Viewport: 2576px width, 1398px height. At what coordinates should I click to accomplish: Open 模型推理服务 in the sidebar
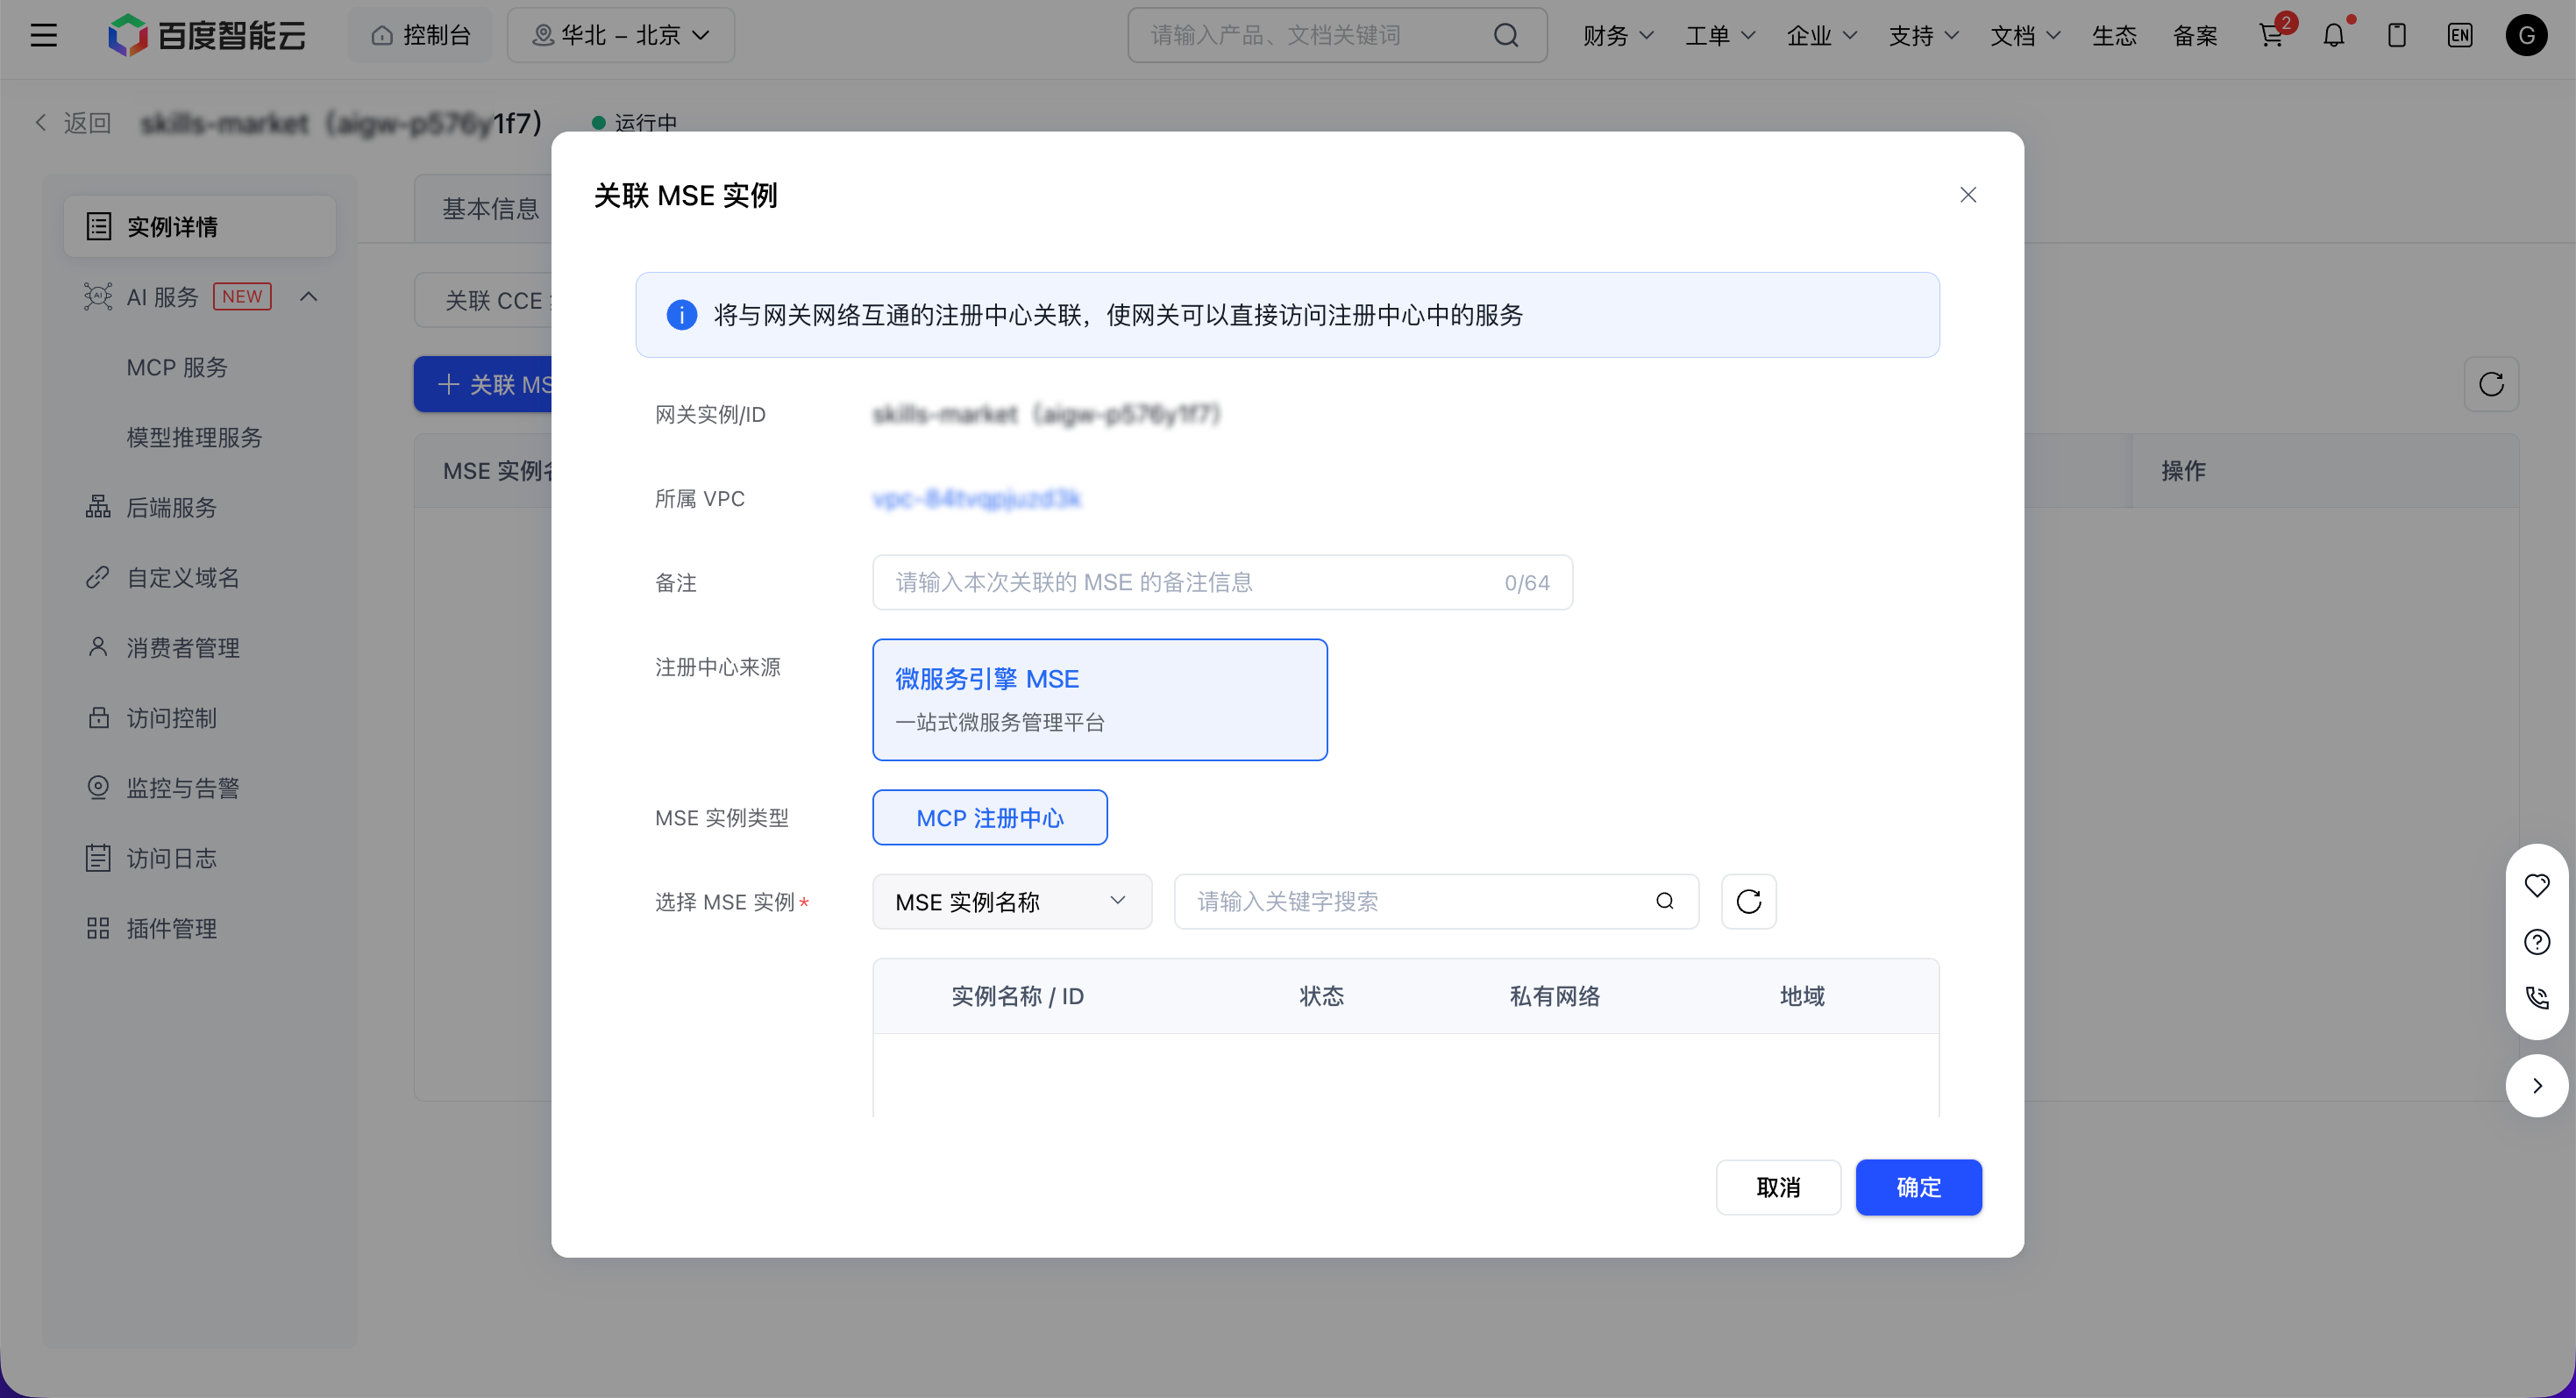coord(194,437)
